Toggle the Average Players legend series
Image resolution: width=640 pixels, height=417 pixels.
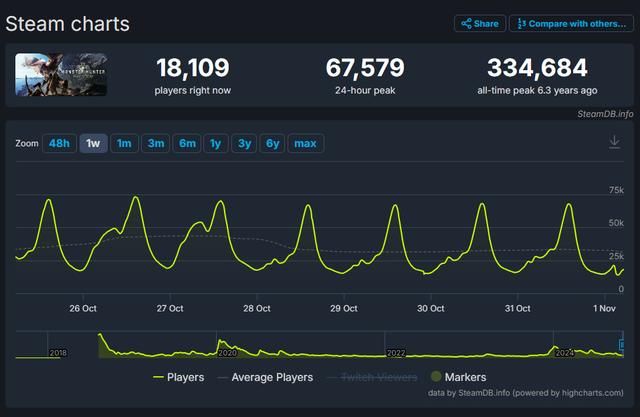[x=265, y=377]
